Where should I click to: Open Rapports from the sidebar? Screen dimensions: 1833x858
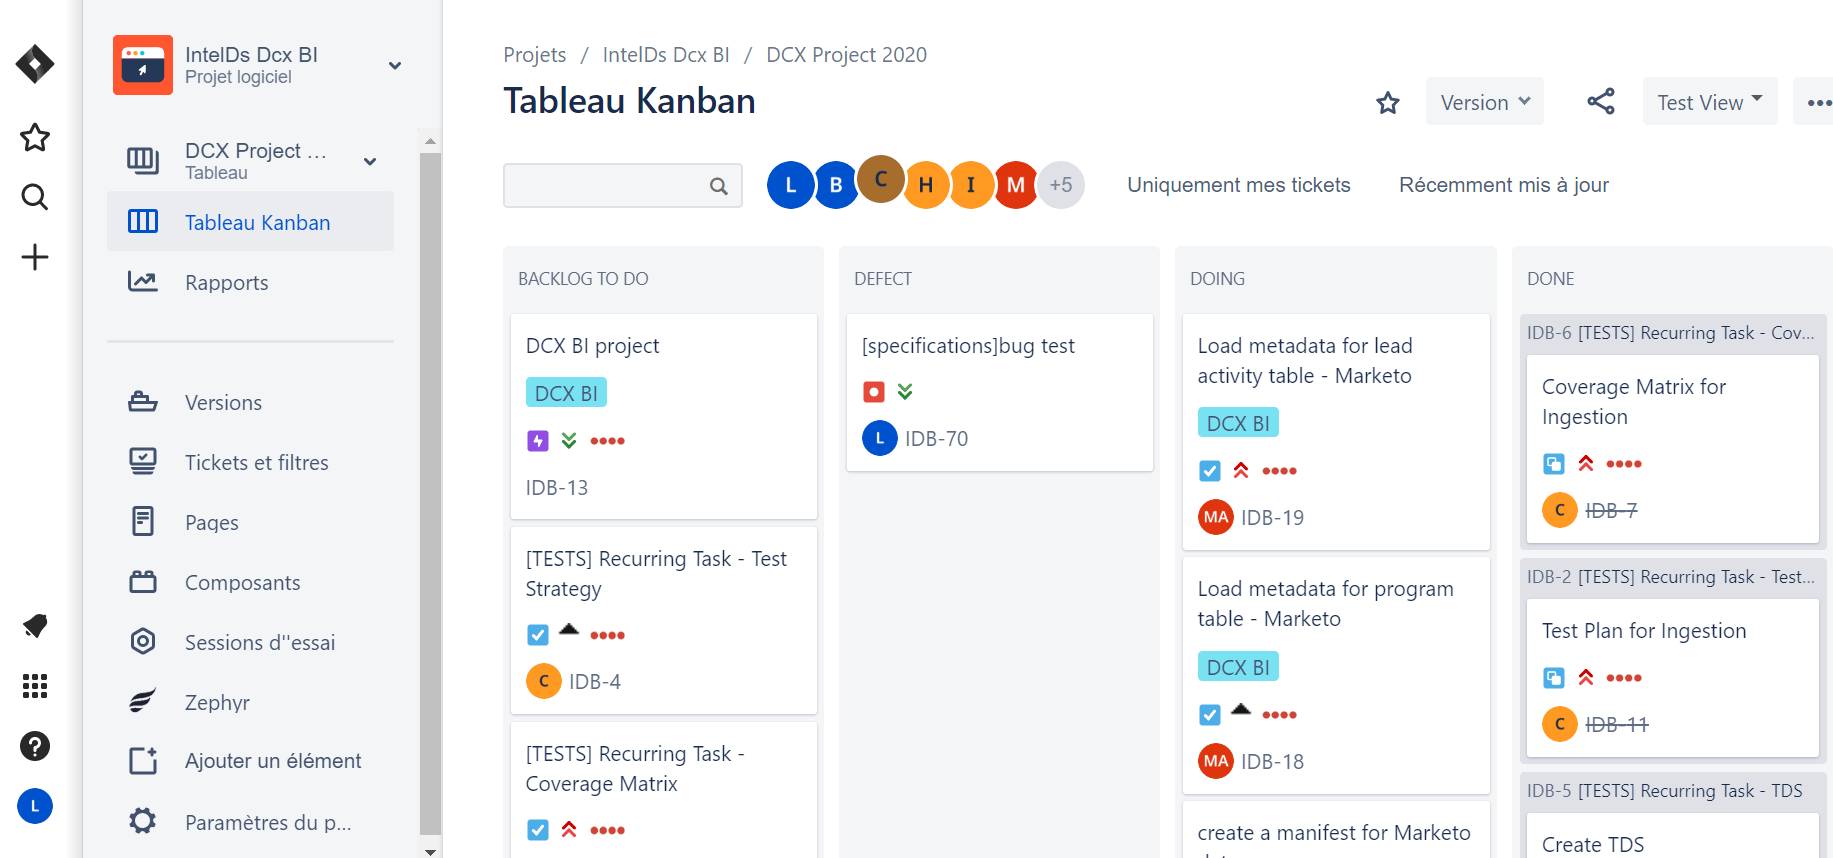tap(226, 282)
